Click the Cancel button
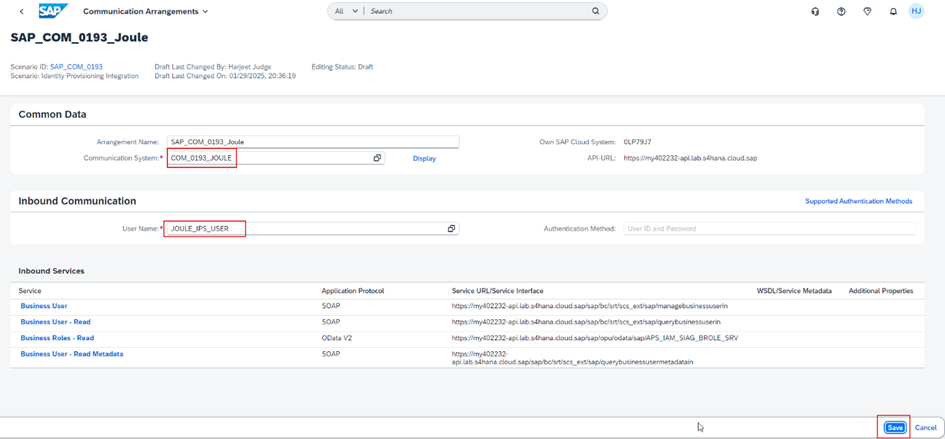The height and width of the screenshot is (439, 945). (926, 427)
